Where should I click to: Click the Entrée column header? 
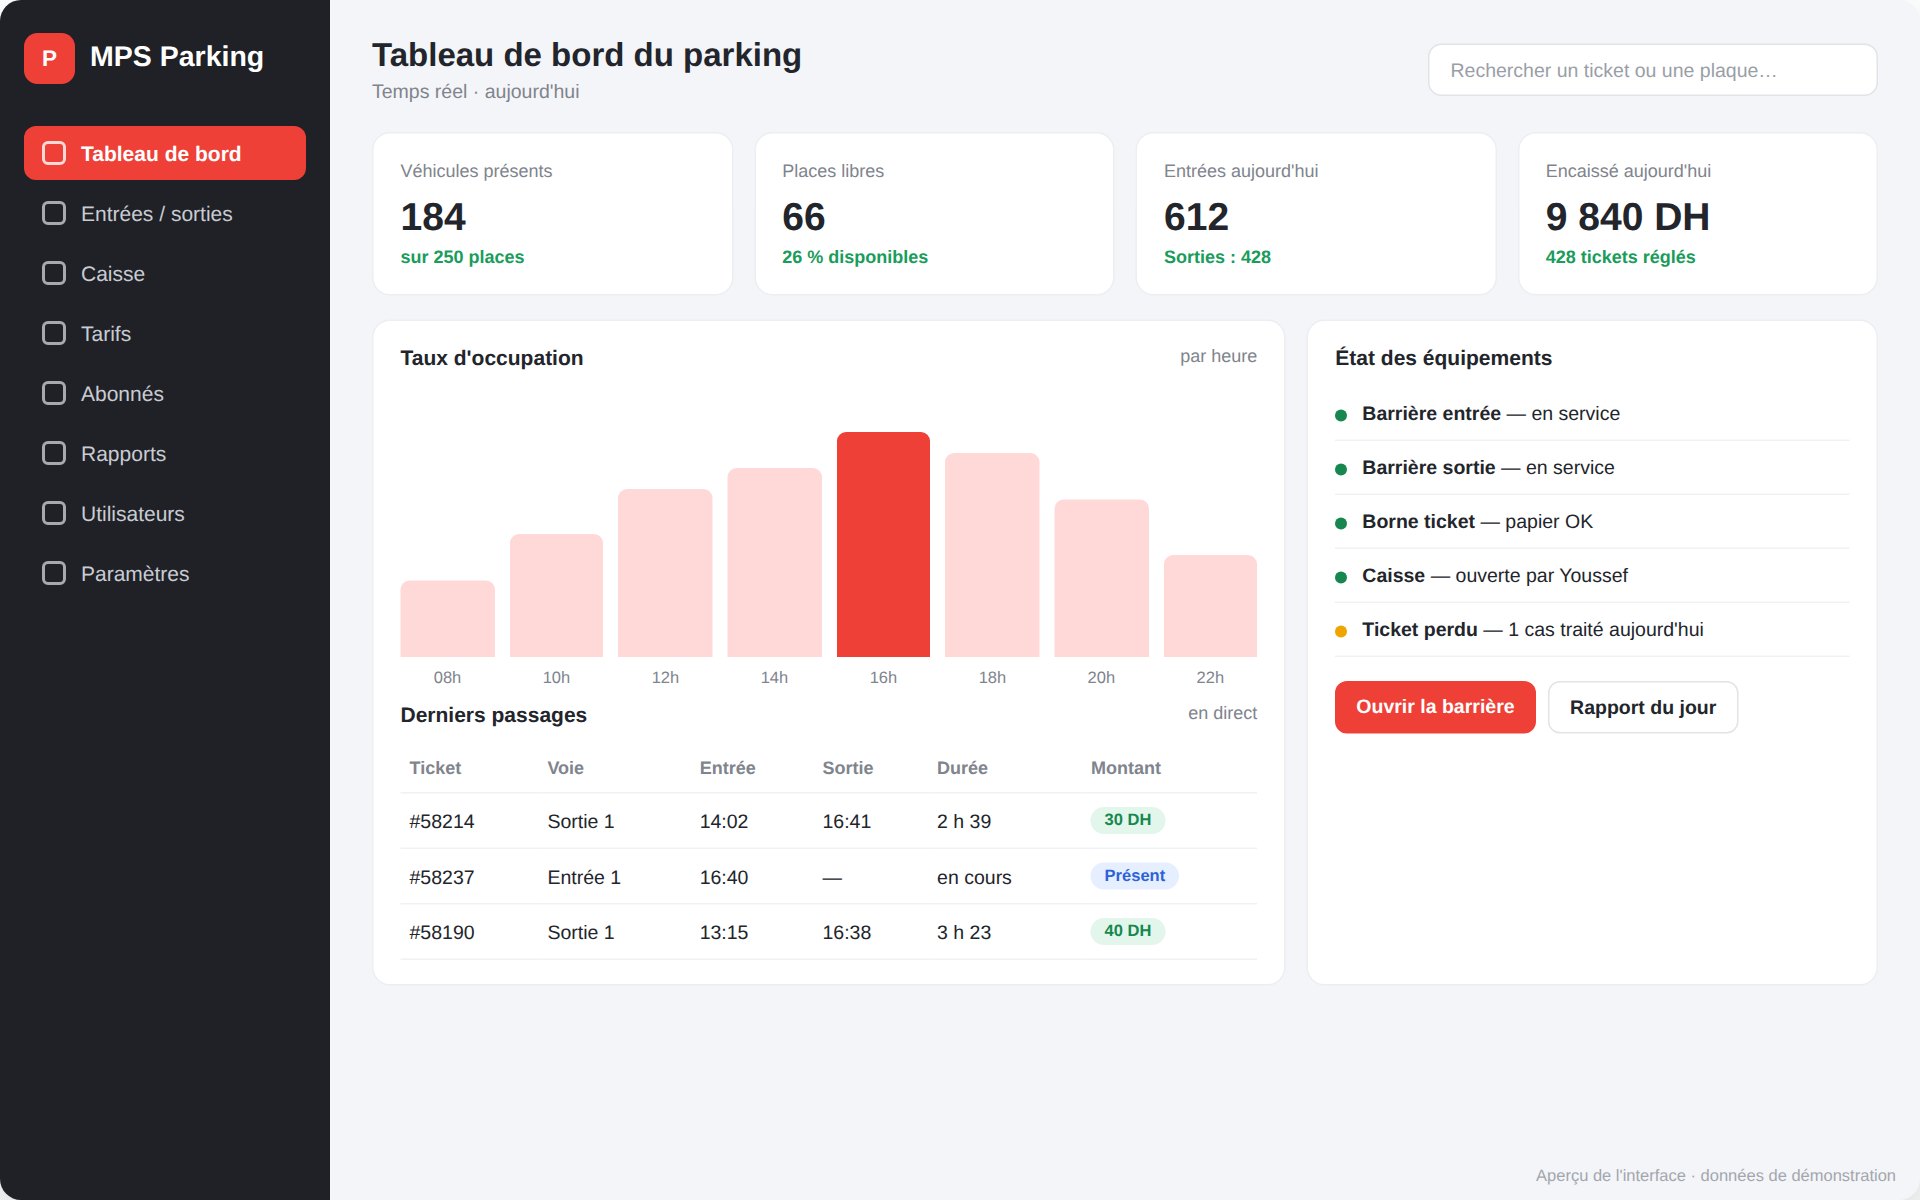point(727,768)
